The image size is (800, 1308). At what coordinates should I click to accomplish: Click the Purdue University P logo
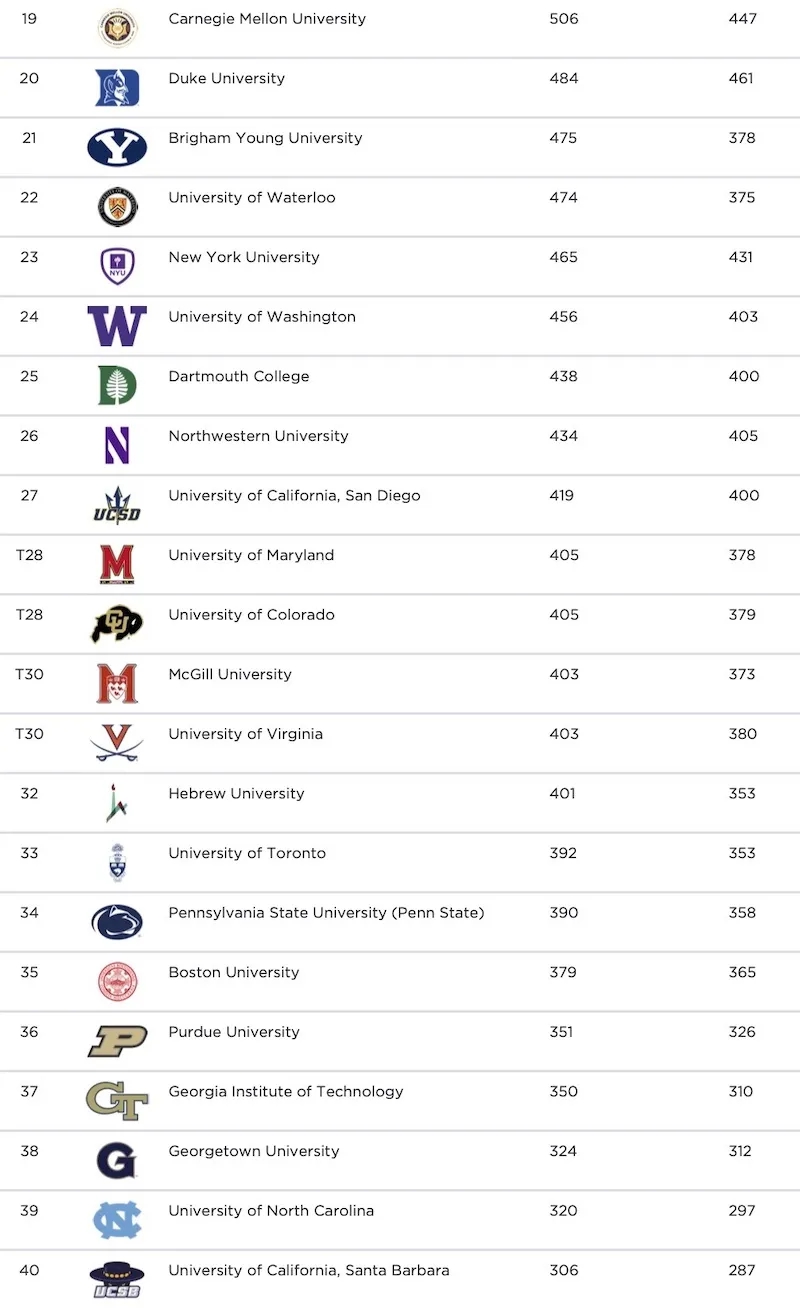[x=117, y=1041]
